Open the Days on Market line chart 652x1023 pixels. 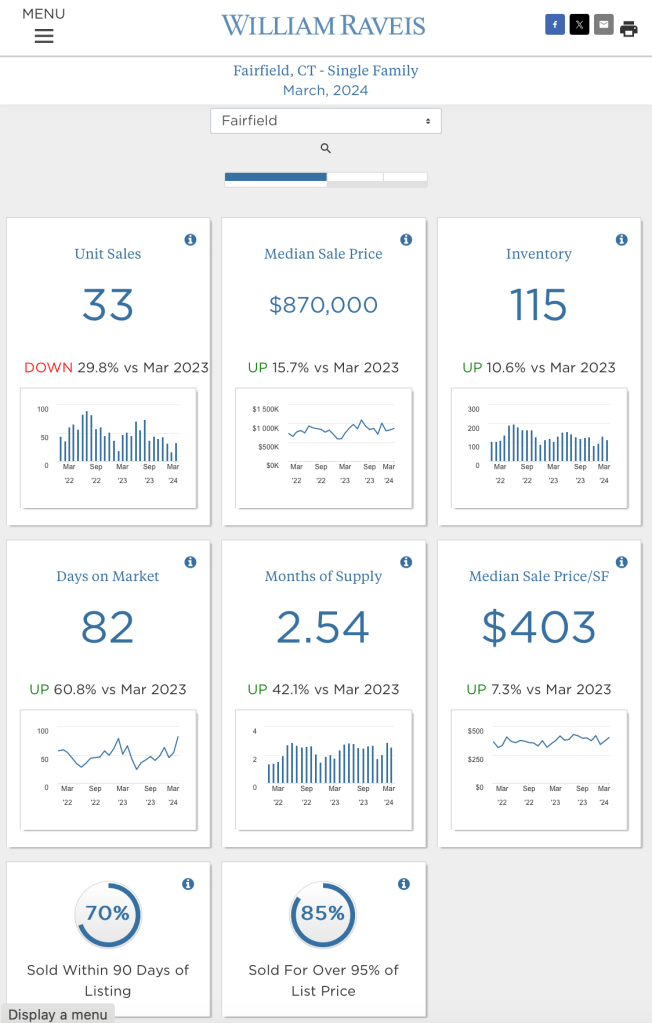point(108,769)
